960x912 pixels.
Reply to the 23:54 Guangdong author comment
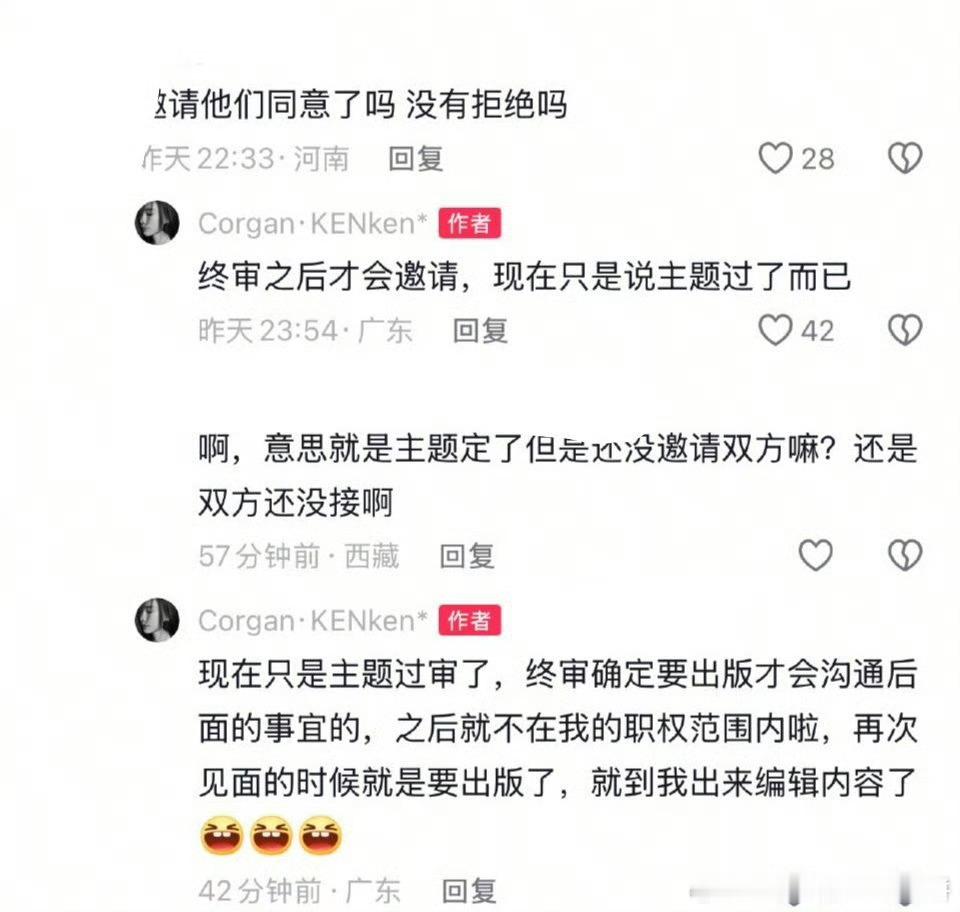(x=480, y=331)
